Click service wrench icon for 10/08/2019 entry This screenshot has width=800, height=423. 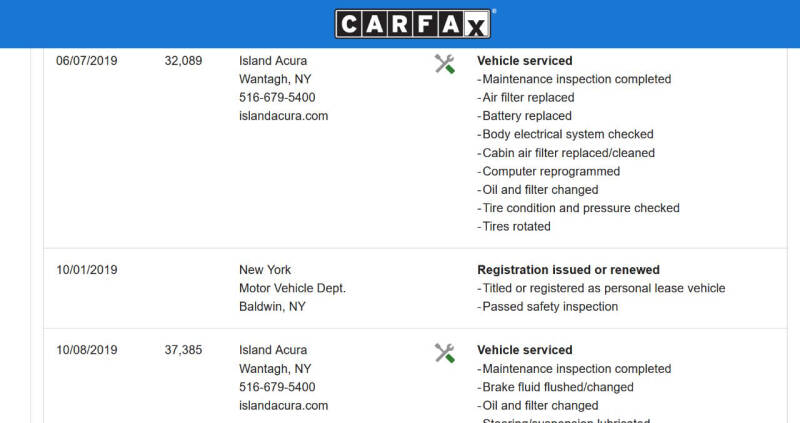pos(444,353)
